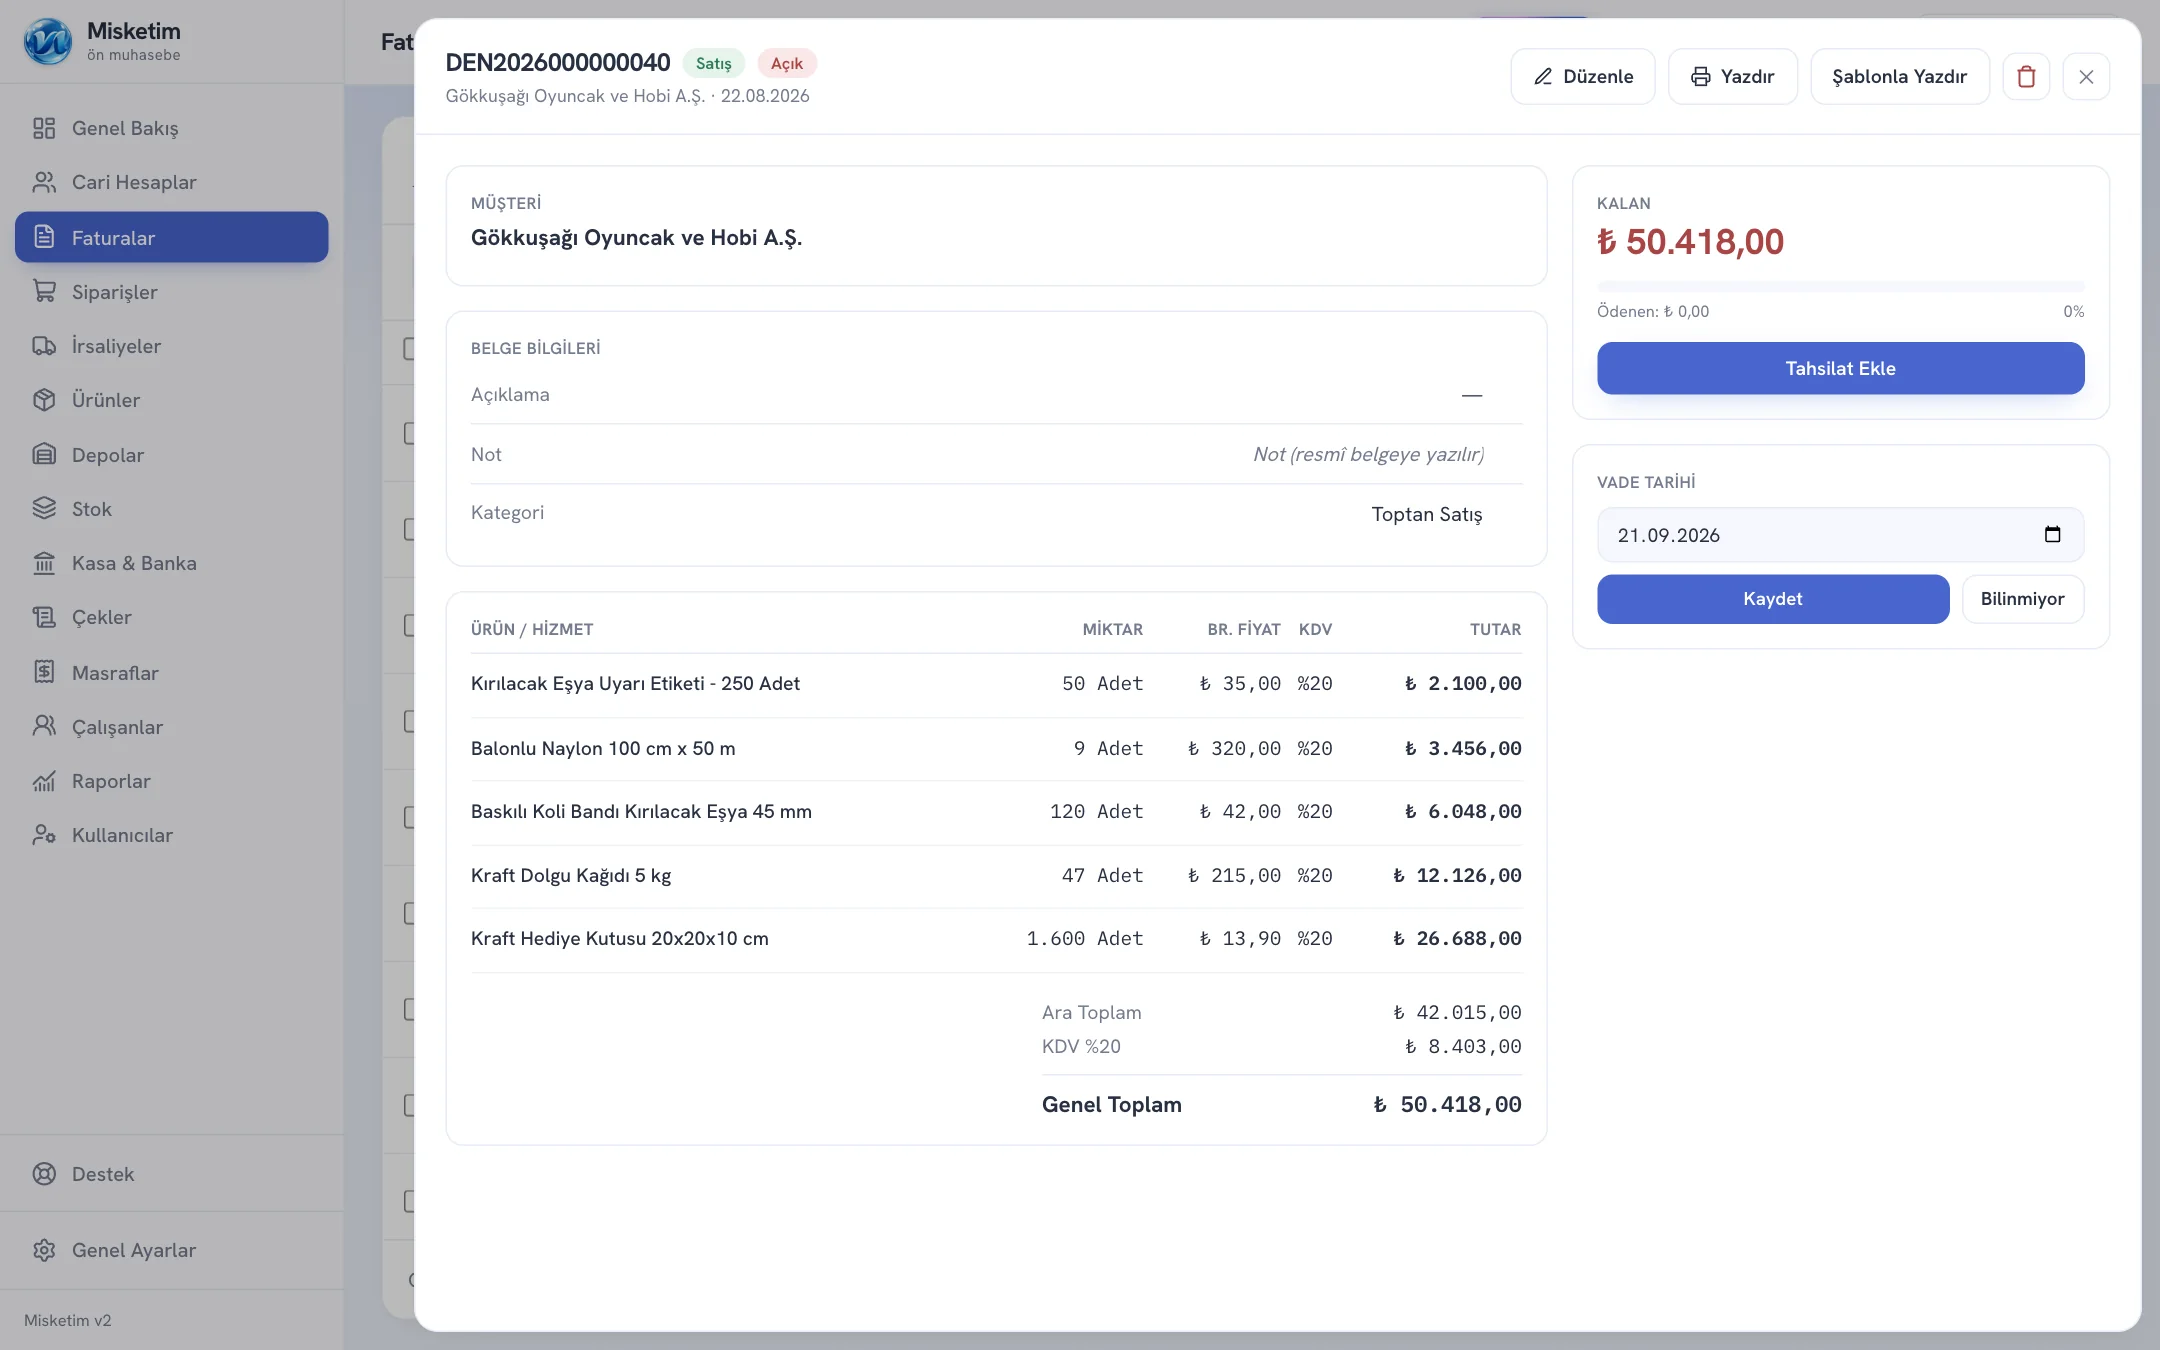Viewport: 2160px width, 1350px height.
Task: Click the Depolar warehouse icon
Action: point(44,454)
